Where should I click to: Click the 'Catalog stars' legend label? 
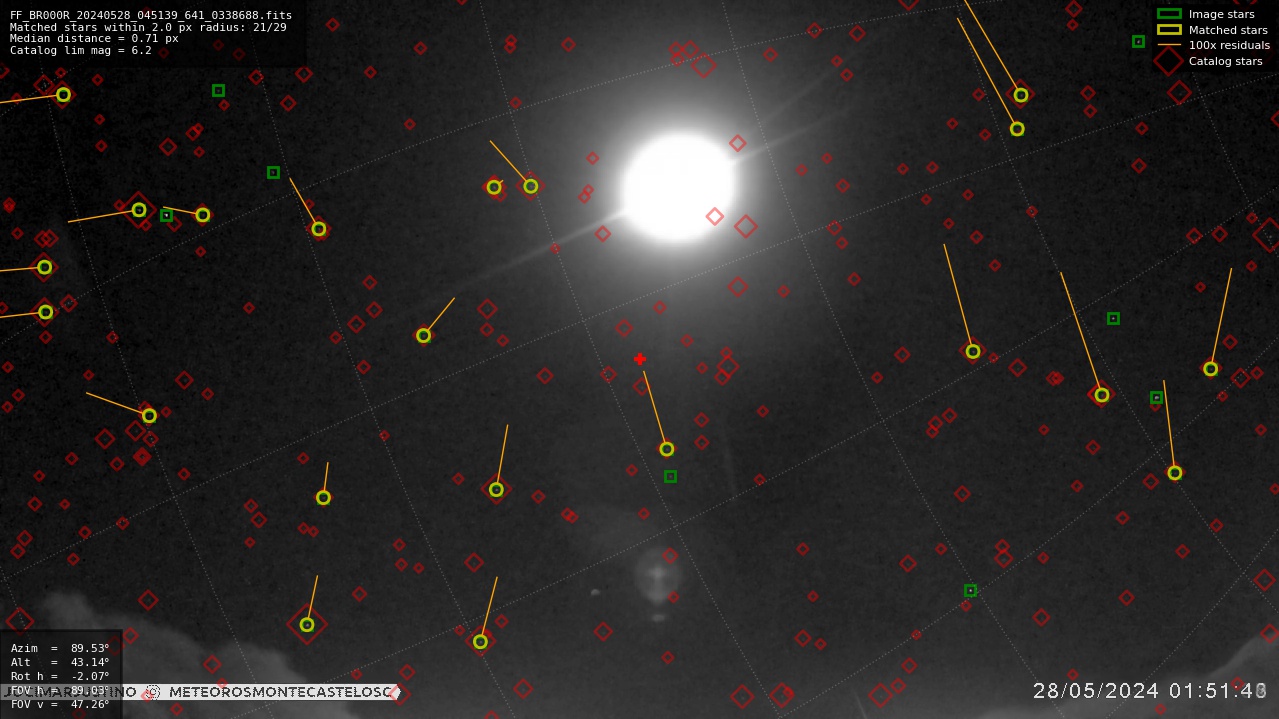tap(1225, 61)
